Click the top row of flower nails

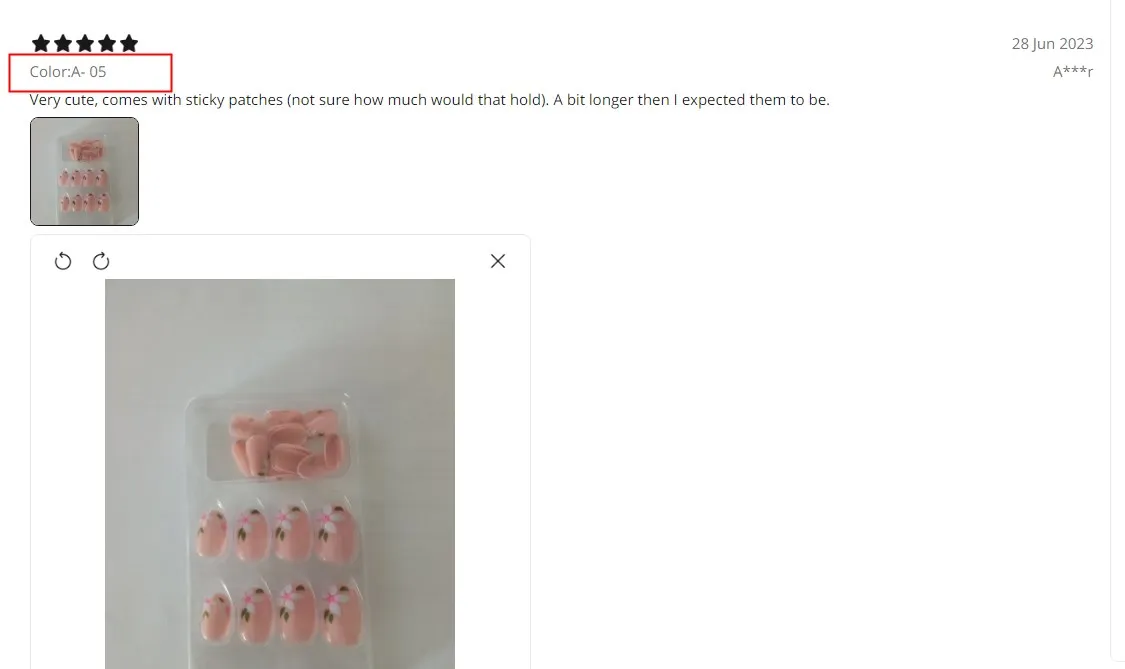(x=278, y=533)
